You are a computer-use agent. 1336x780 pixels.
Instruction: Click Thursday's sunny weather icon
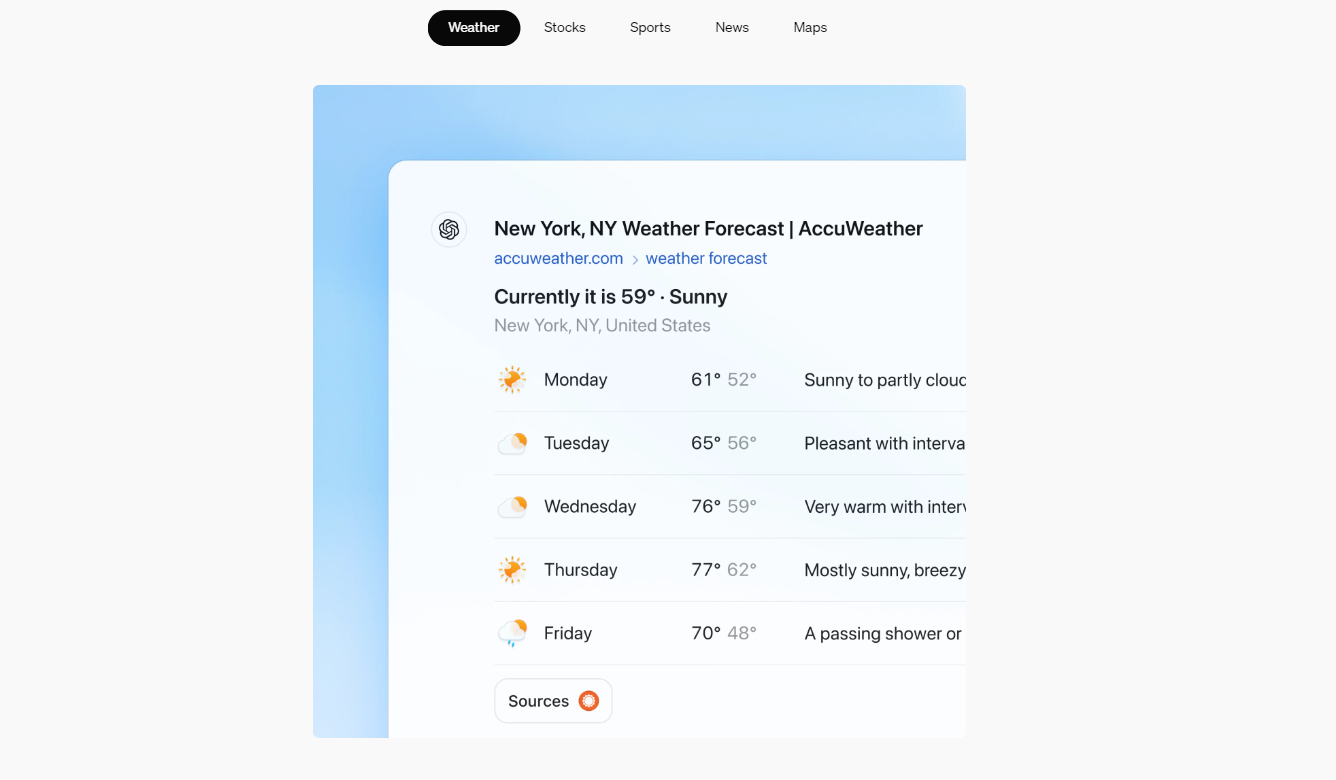coord(512,570)
